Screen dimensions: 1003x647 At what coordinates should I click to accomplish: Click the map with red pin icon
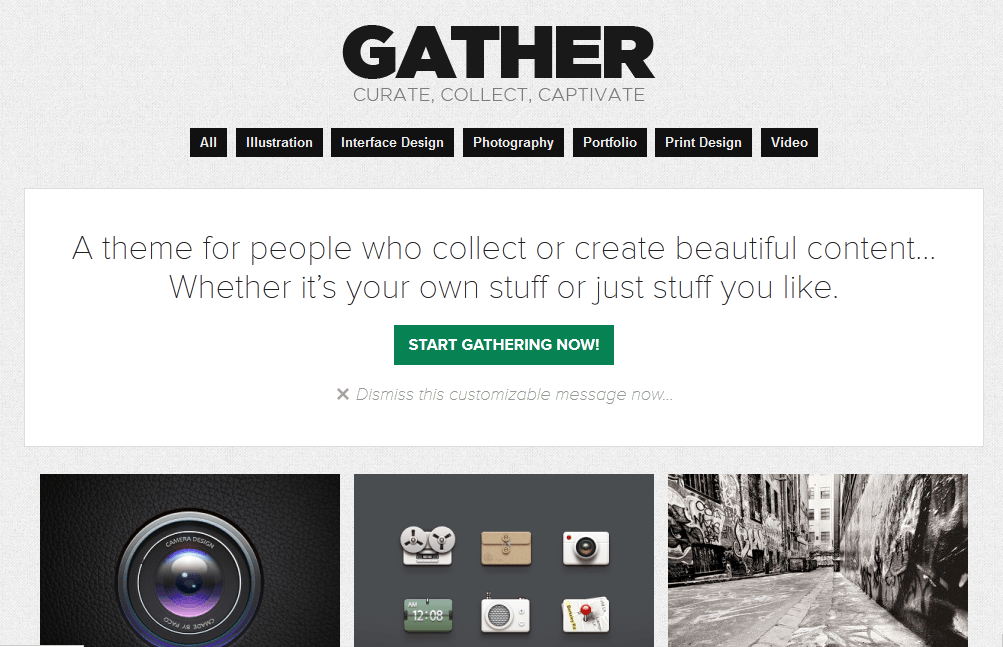[585, 614]
